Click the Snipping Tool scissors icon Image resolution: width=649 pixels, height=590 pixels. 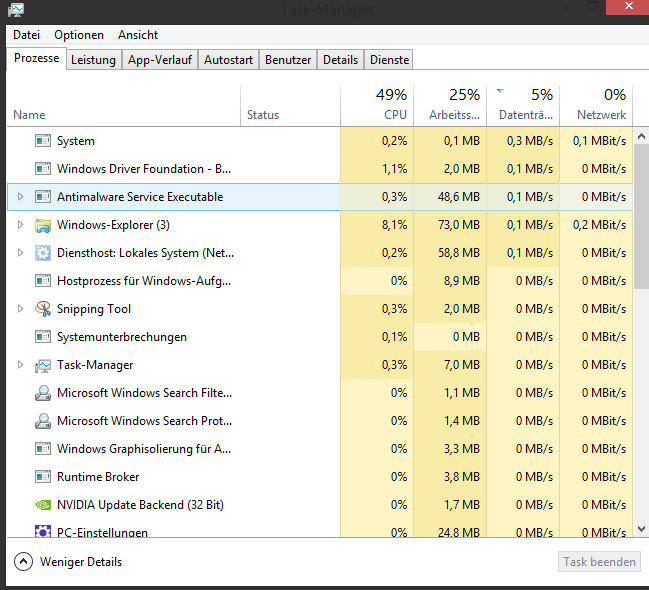click(43, 309)
